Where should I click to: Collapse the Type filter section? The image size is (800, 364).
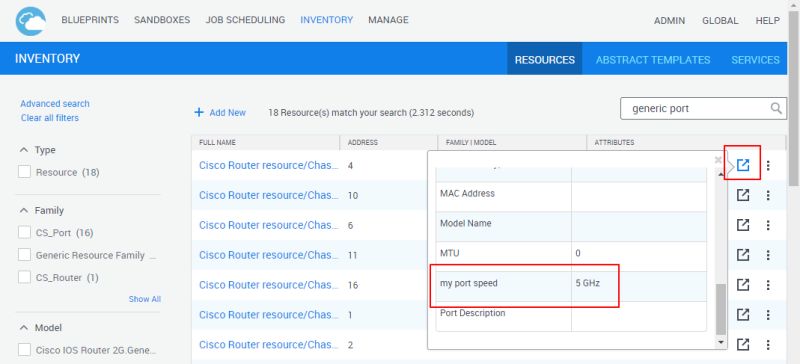24,150
